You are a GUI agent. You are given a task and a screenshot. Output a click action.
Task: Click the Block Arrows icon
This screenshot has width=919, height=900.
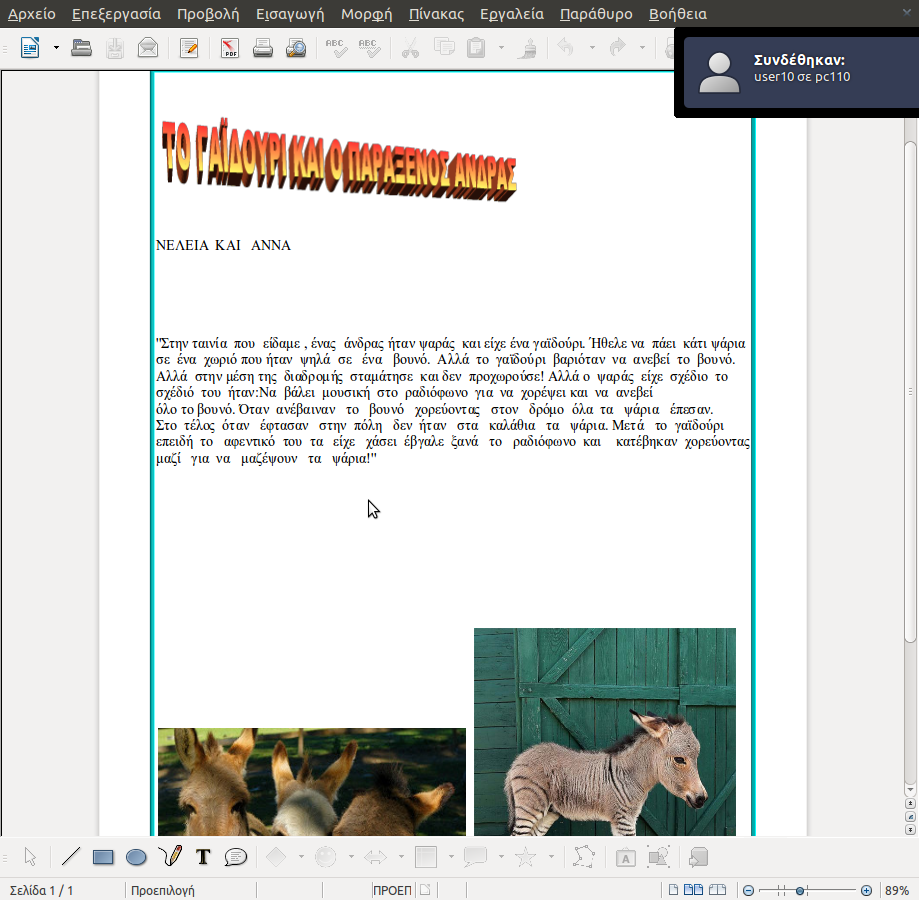click(376, 858)
